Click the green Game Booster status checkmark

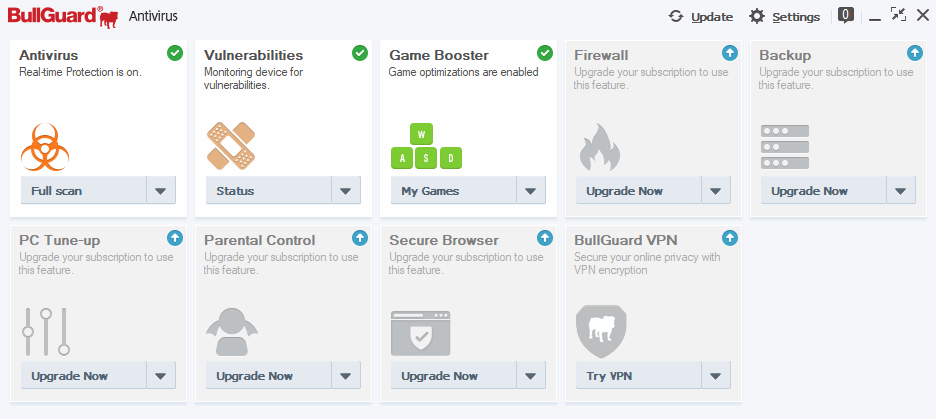545,53
